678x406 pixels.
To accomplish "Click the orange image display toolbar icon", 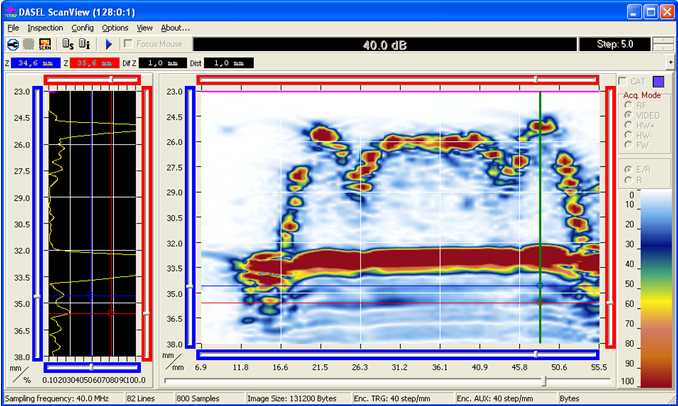I will pyautogui.click(x=46, y=45).
